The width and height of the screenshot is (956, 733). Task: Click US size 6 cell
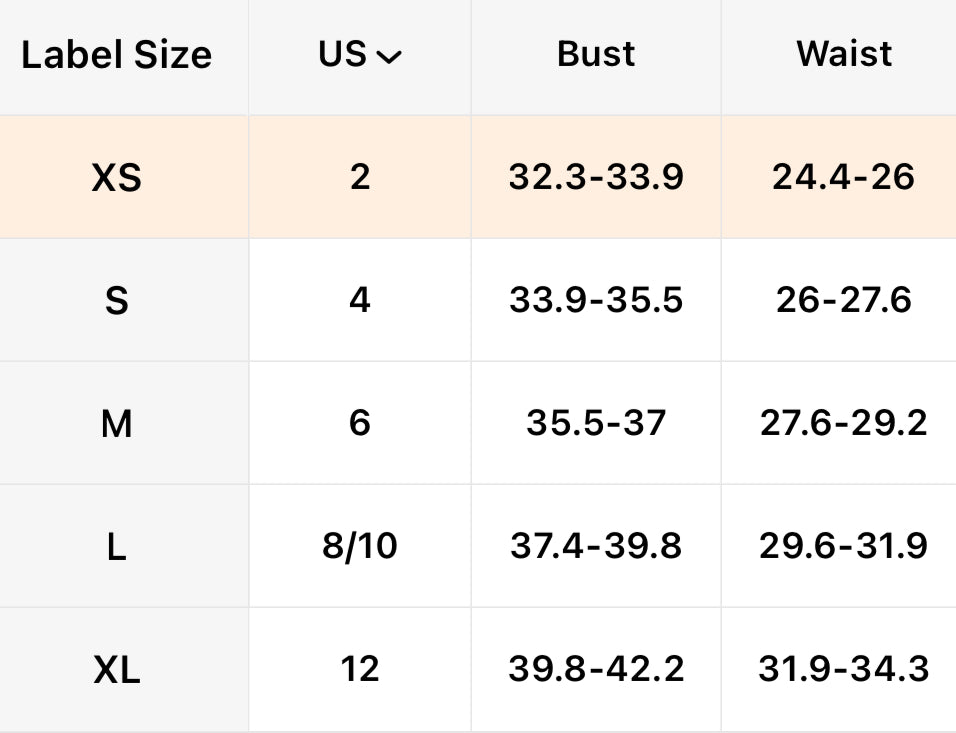pos(360,423)
